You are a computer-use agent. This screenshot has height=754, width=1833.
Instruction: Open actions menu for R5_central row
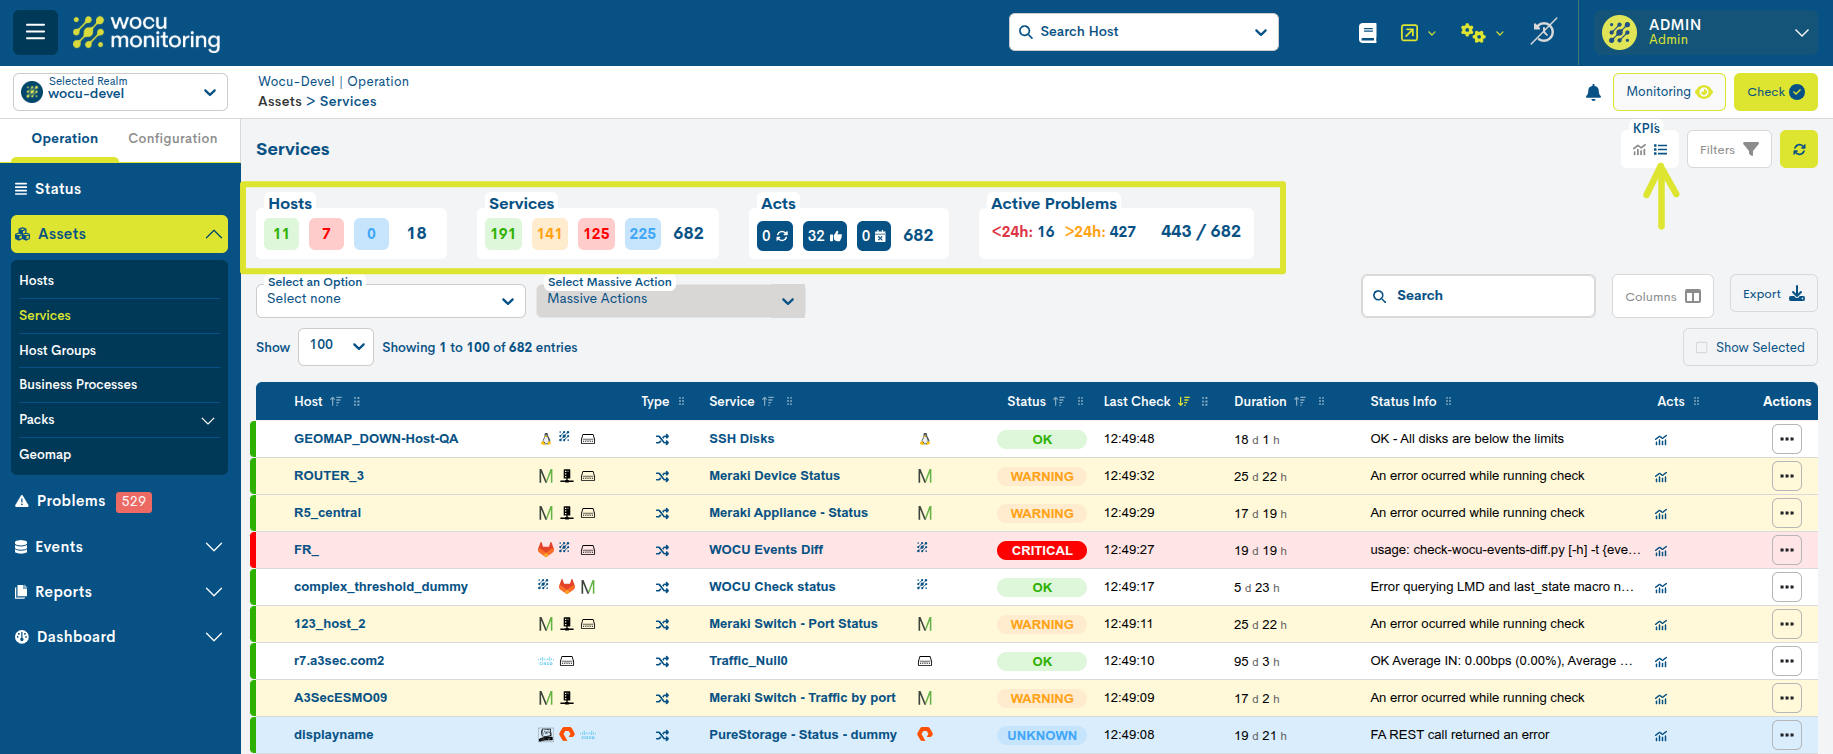pos(1787,513)
